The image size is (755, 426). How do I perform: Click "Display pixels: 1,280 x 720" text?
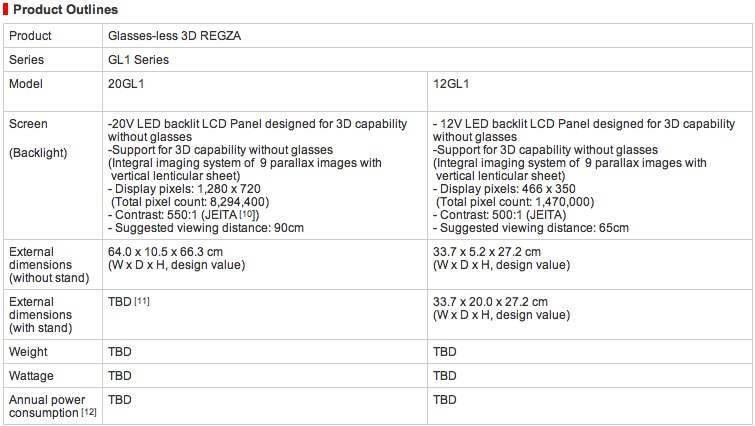pos(187,189)
